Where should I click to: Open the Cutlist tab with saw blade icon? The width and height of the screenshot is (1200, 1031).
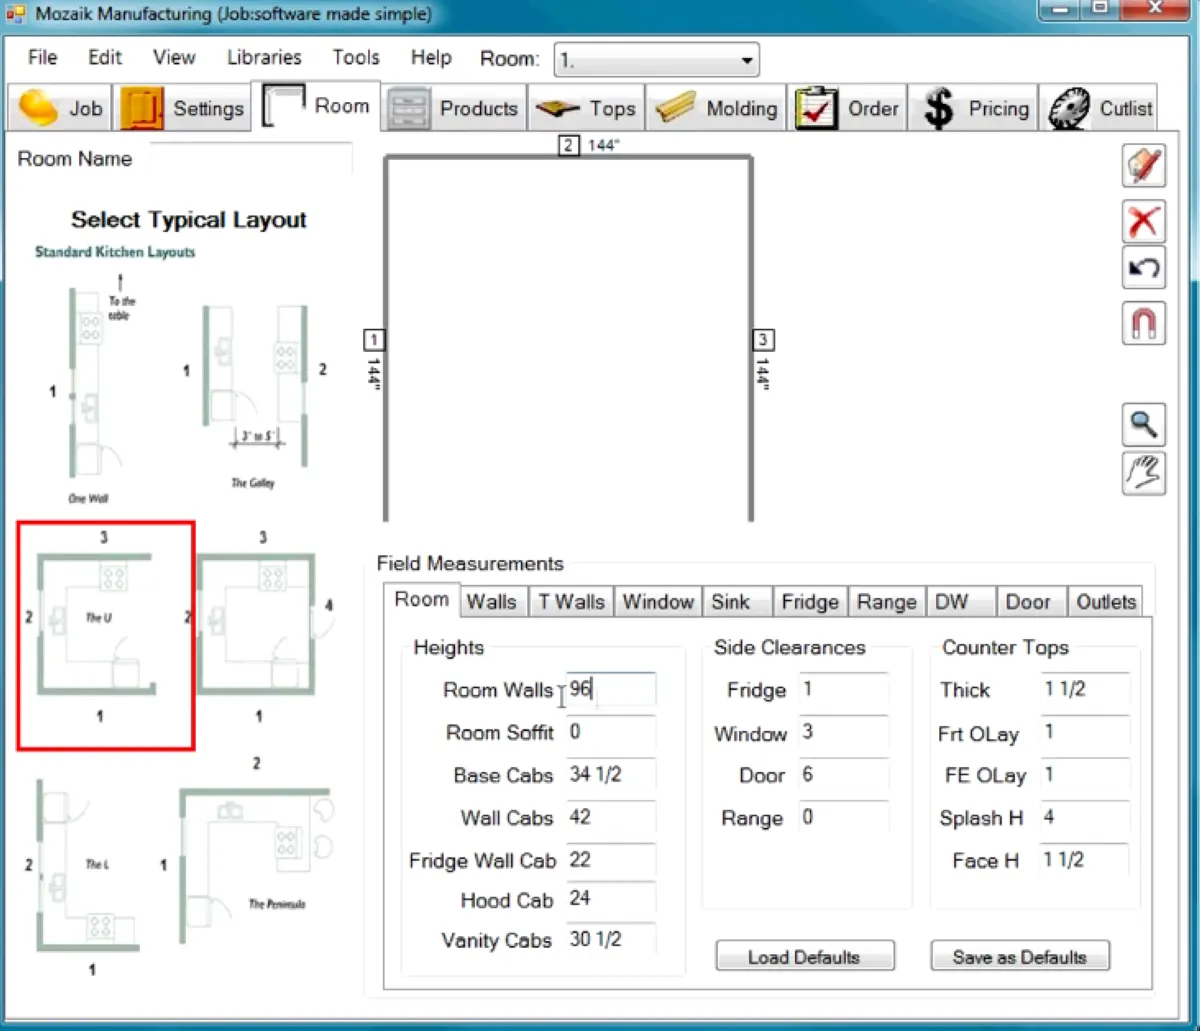click(1099, 109)
